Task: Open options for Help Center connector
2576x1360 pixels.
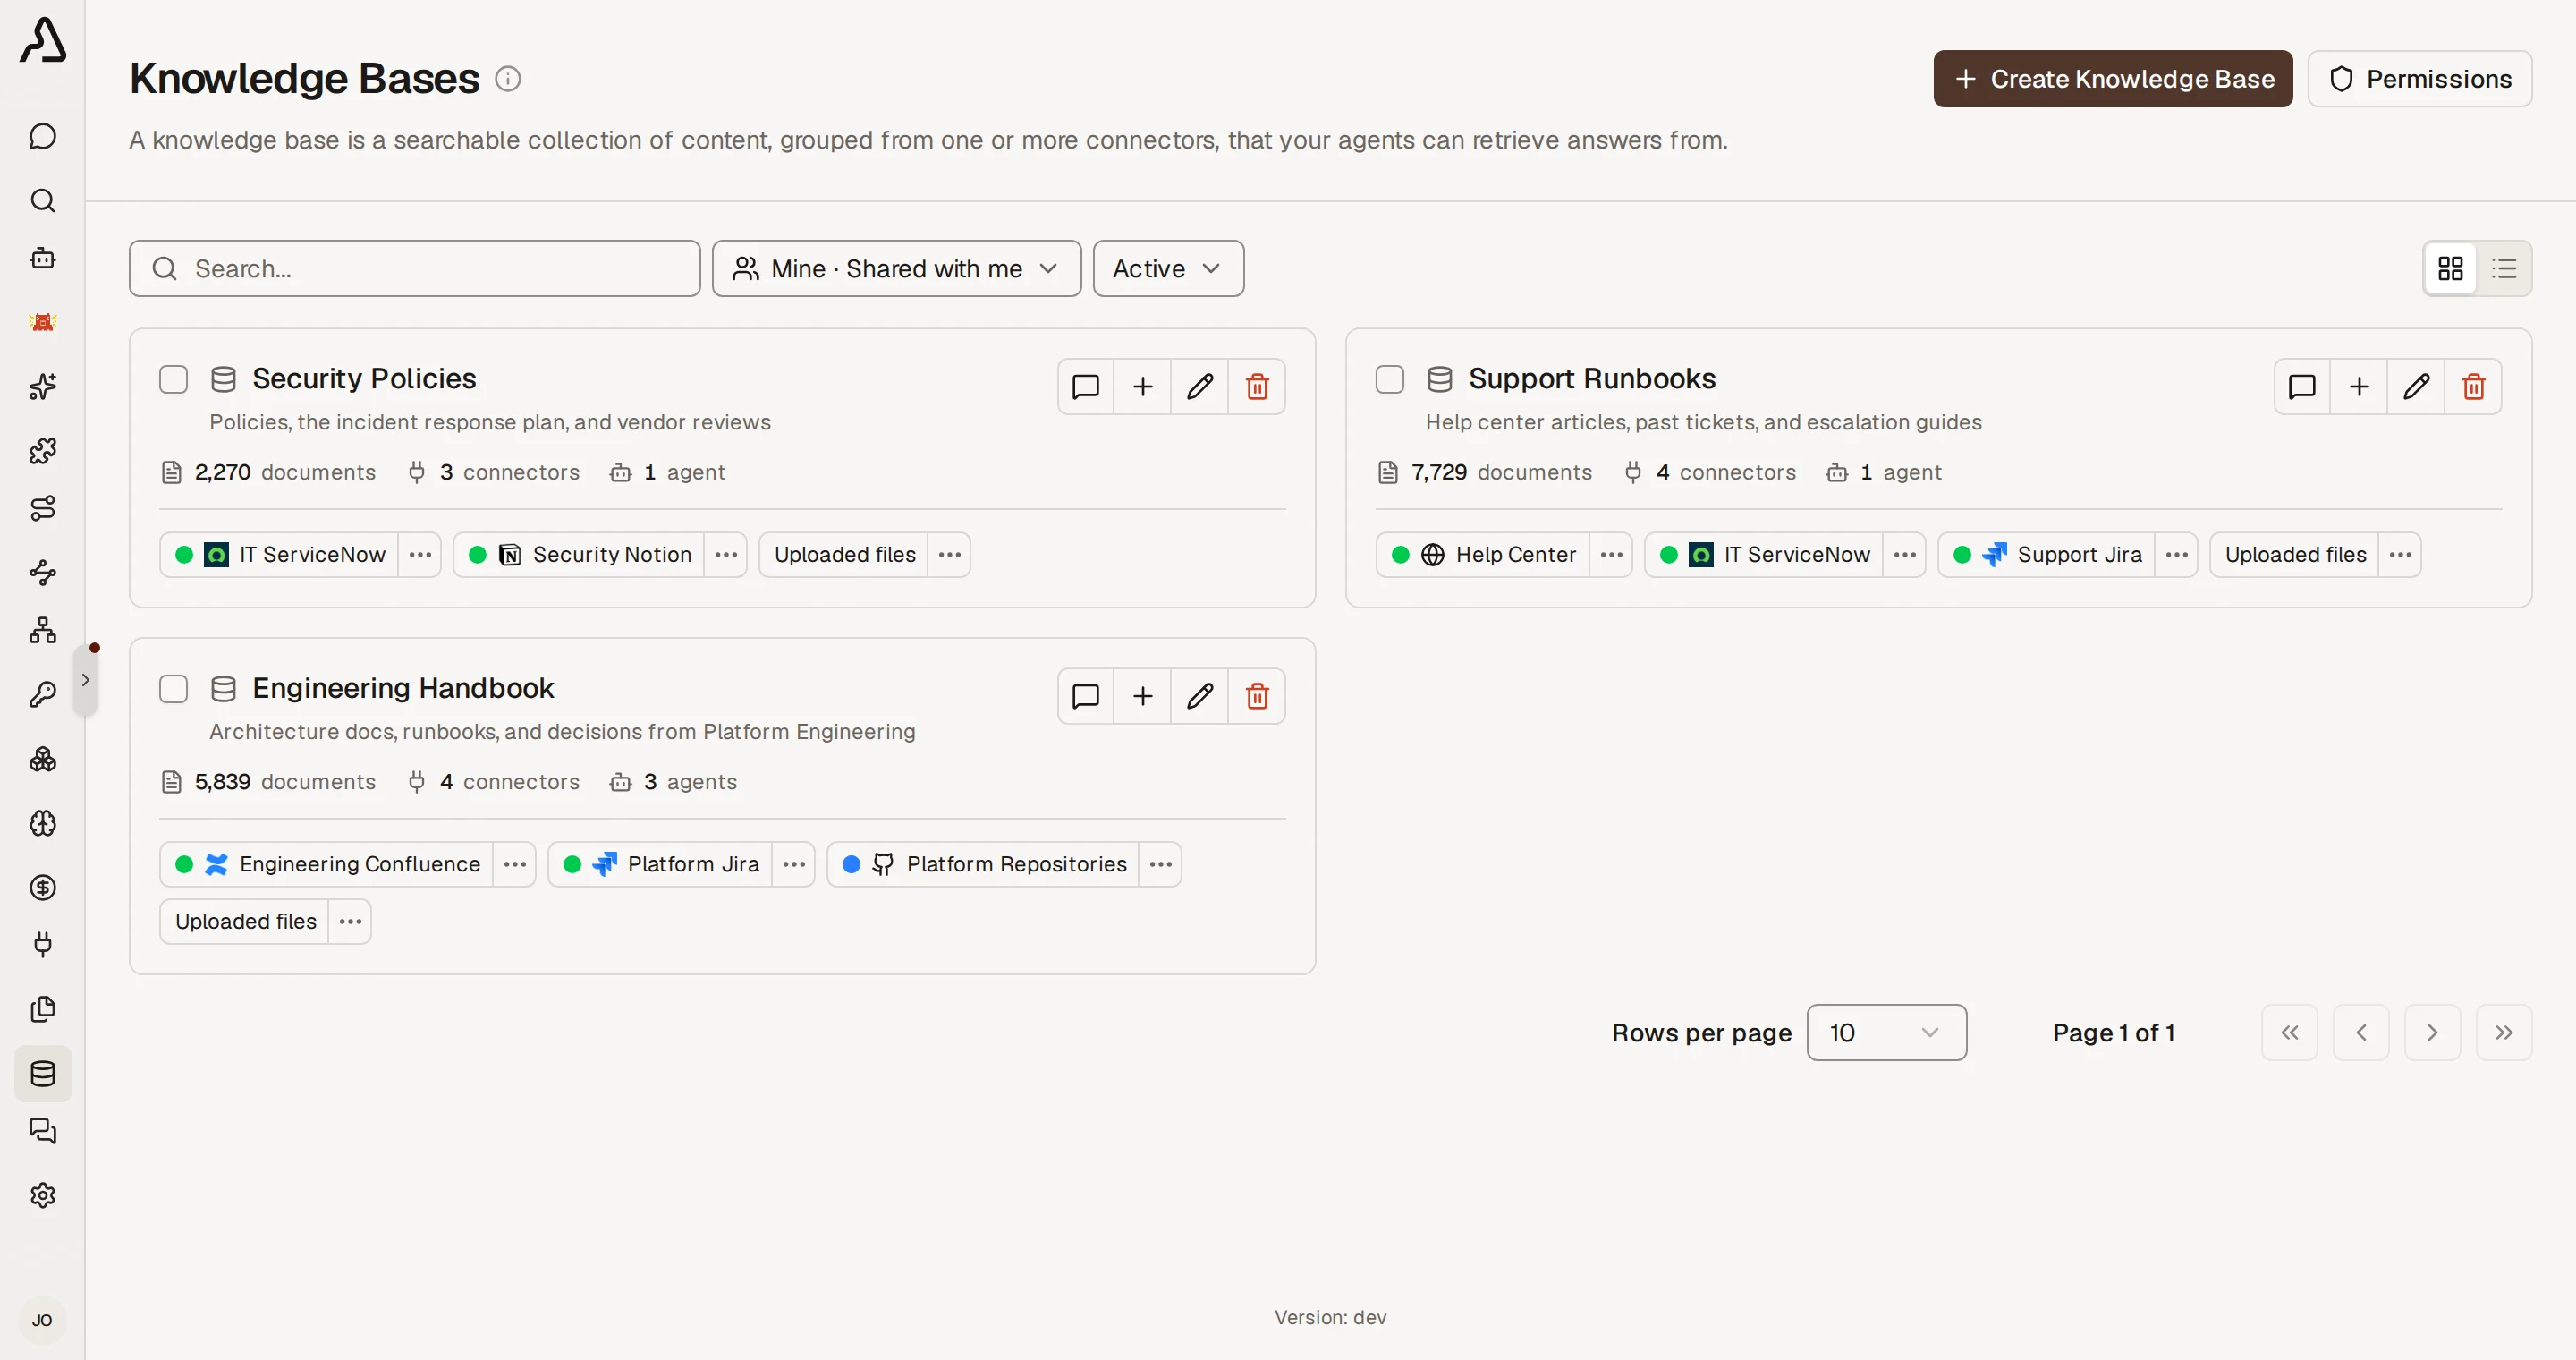Action: pyautogui.click(x=1611, y=554)
